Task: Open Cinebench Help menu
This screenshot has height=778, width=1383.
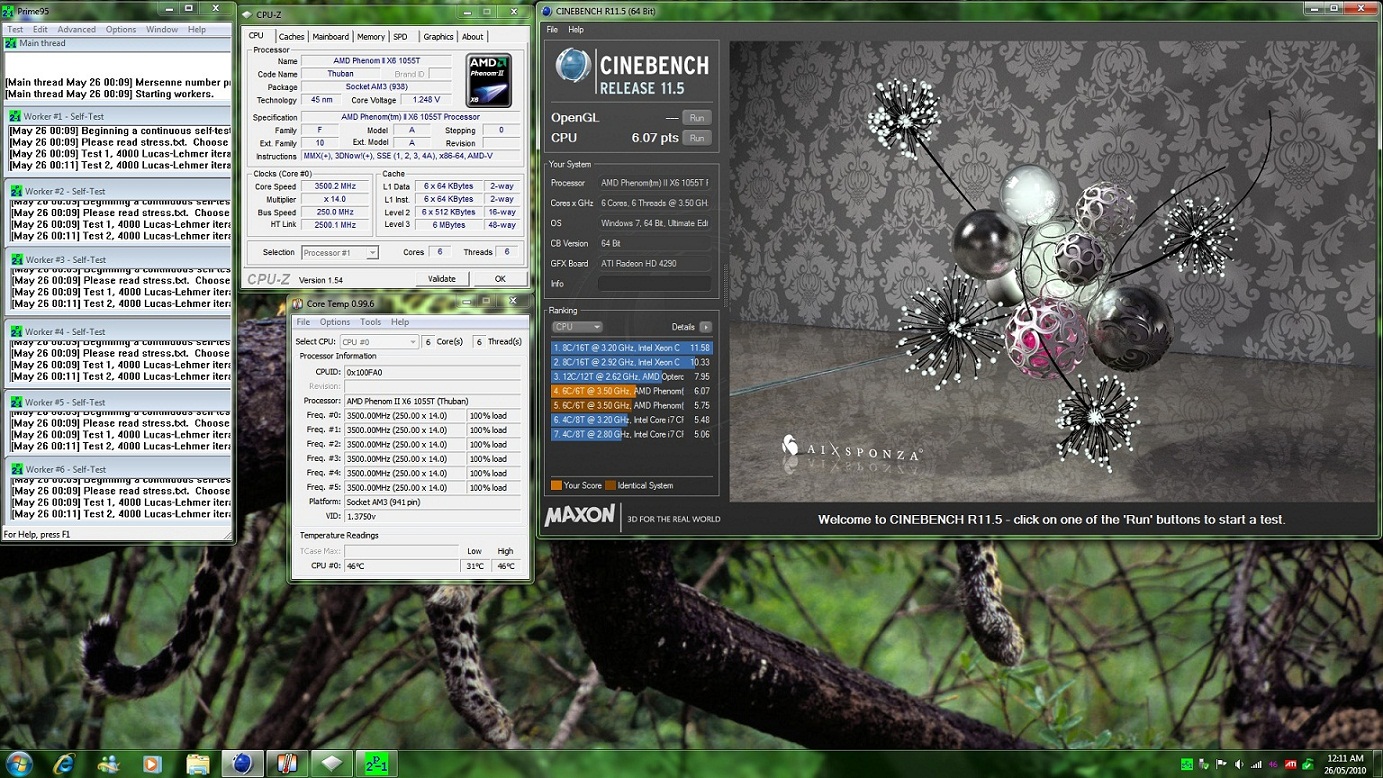Action: (576, 30)
